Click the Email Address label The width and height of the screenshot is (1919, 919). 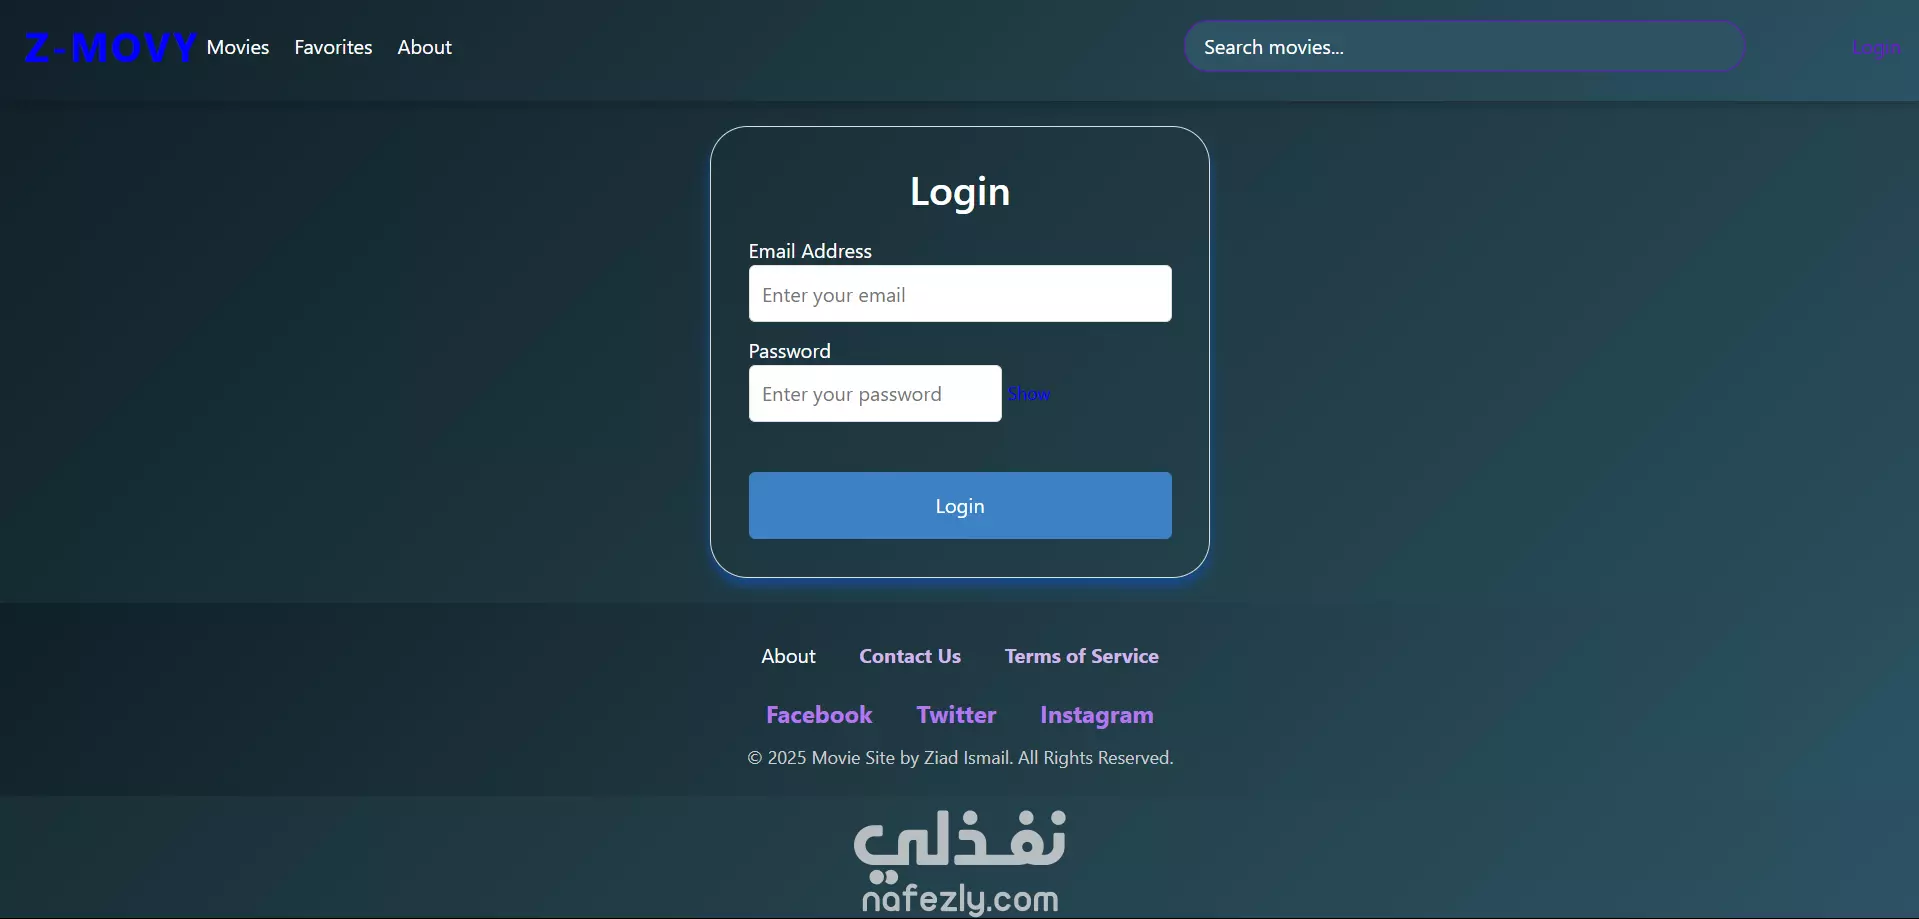[810, 251]
